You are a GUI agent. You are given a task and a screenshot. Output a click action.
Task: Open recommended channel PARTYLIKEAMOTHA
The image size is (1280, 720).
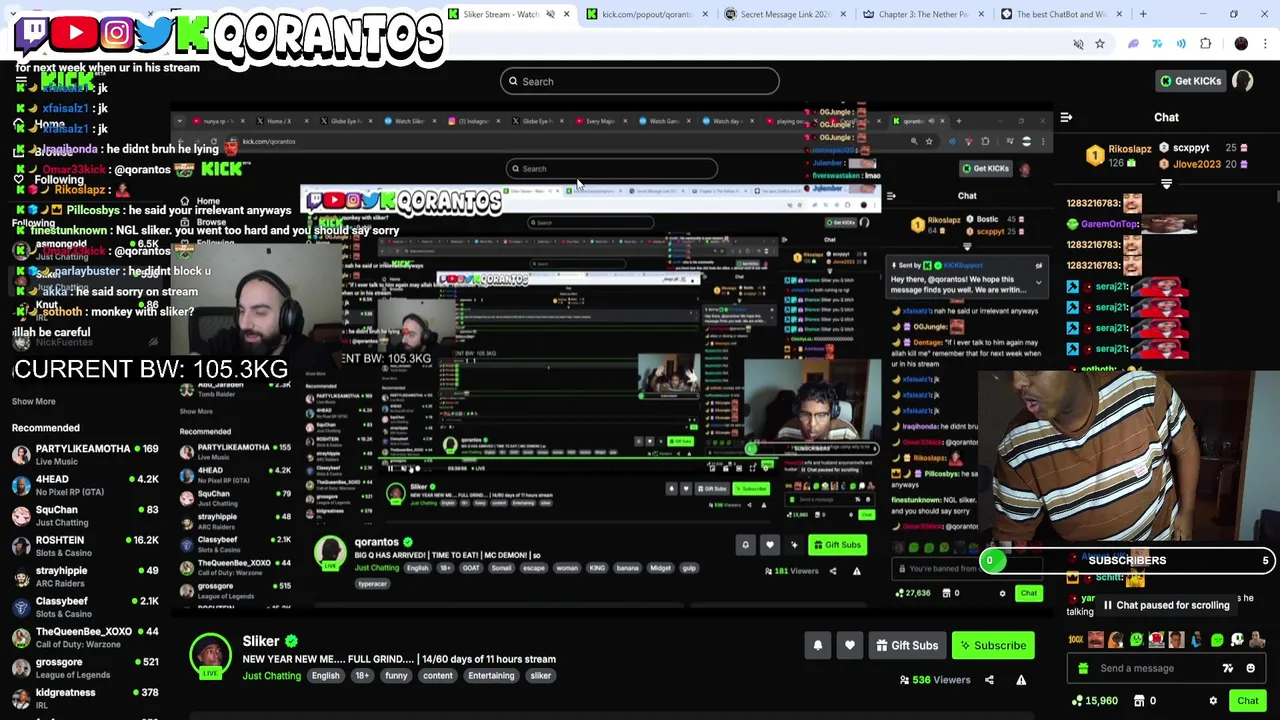tap(85, 454)
